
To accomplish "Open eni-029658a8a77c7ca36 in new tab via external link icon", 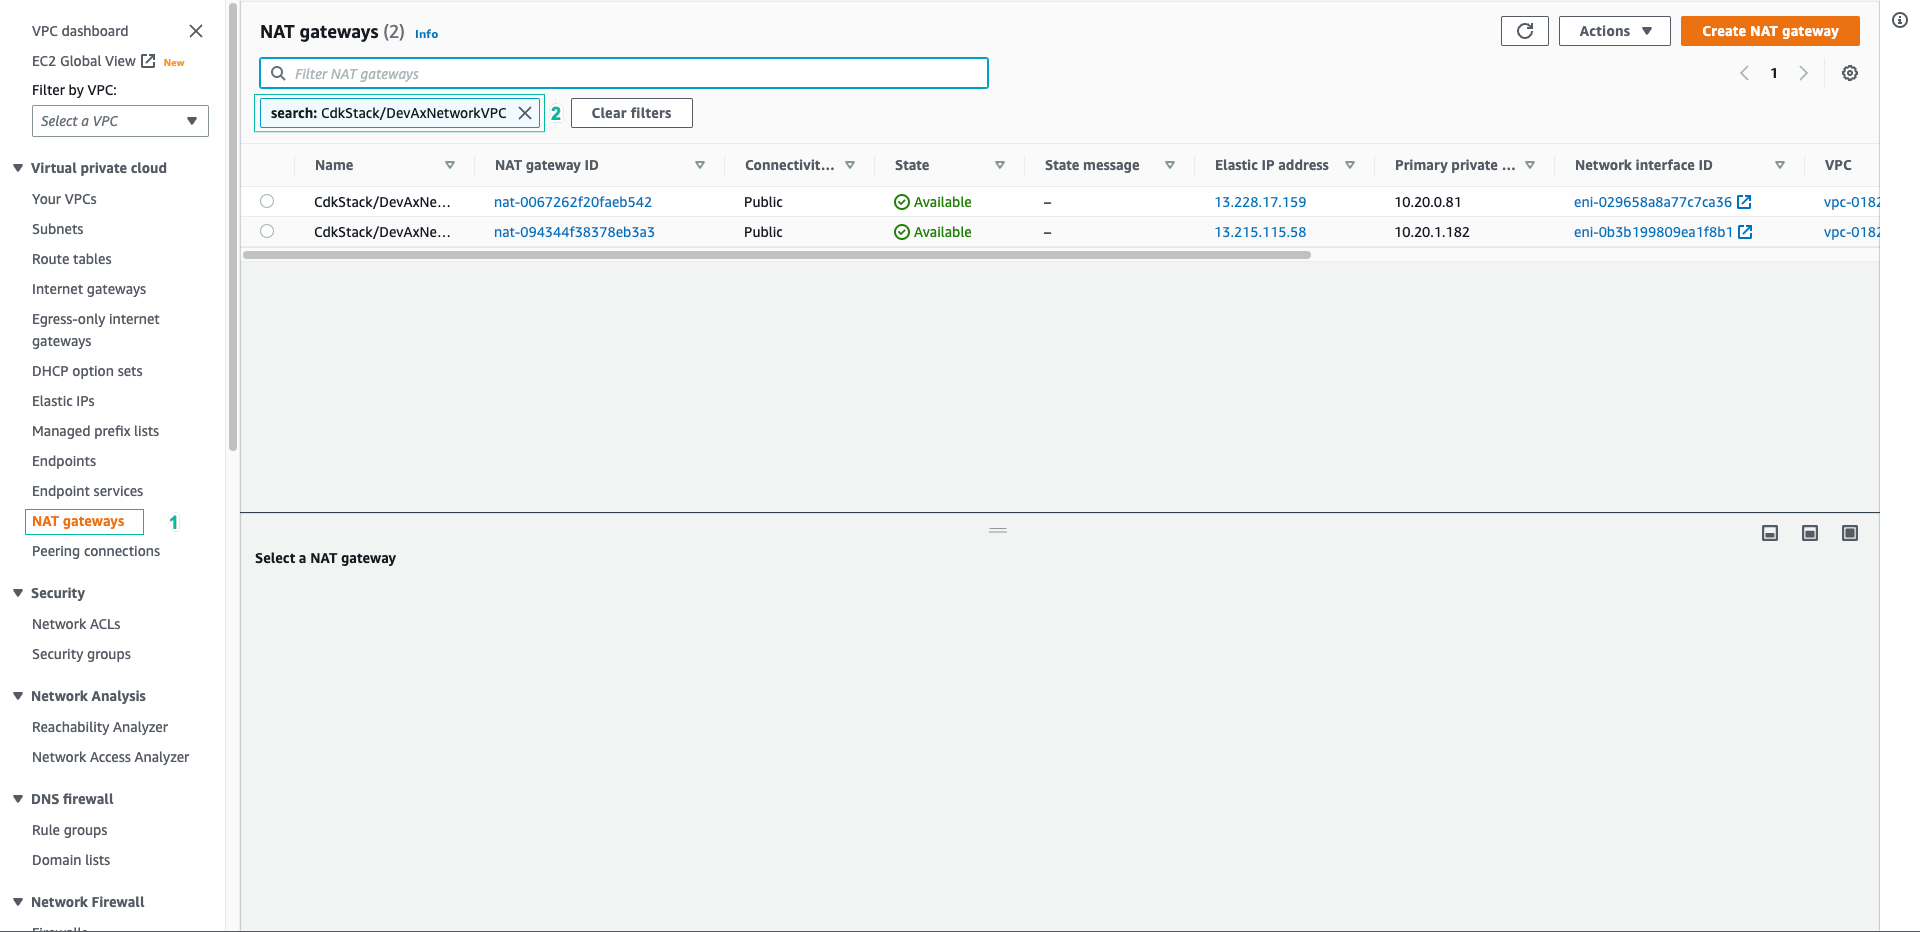I will 1746,201.
